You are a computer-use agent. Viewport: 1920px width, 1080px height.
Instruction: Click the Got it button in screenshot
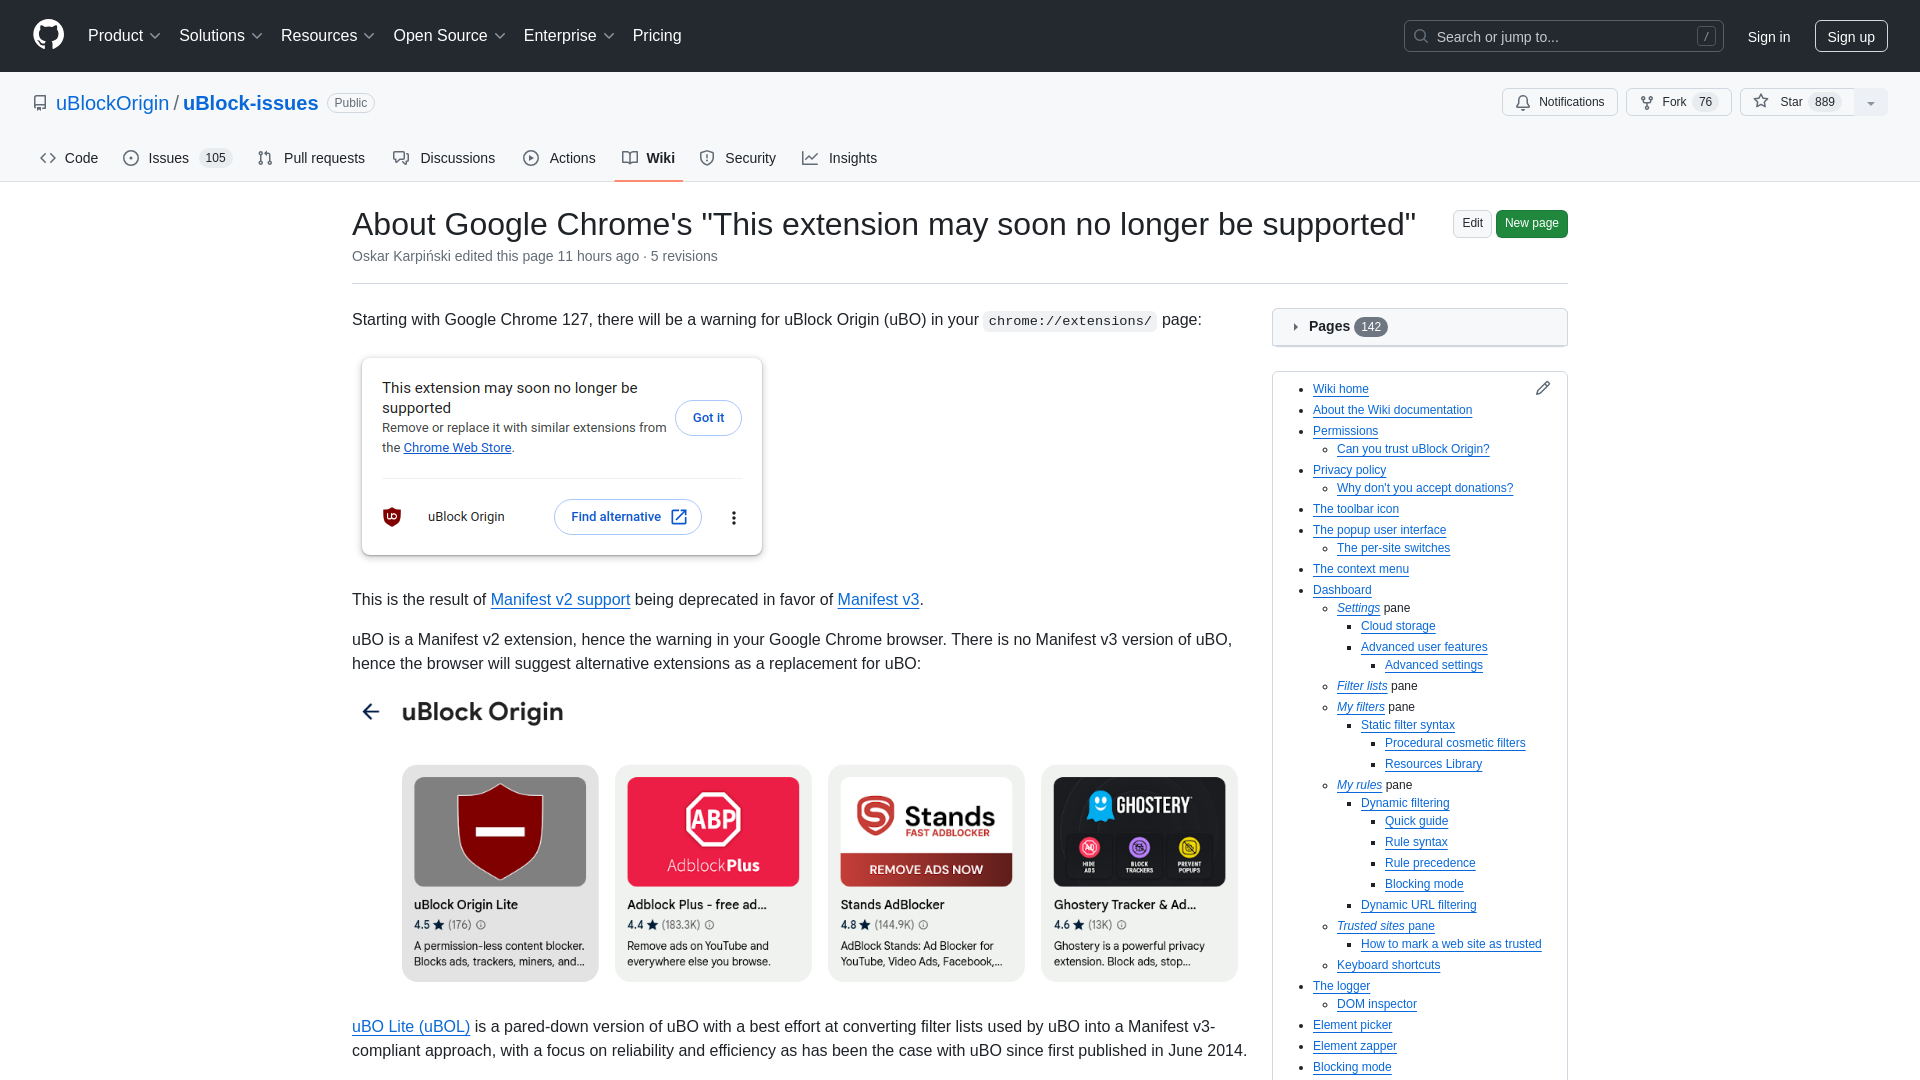coord(708,418)
